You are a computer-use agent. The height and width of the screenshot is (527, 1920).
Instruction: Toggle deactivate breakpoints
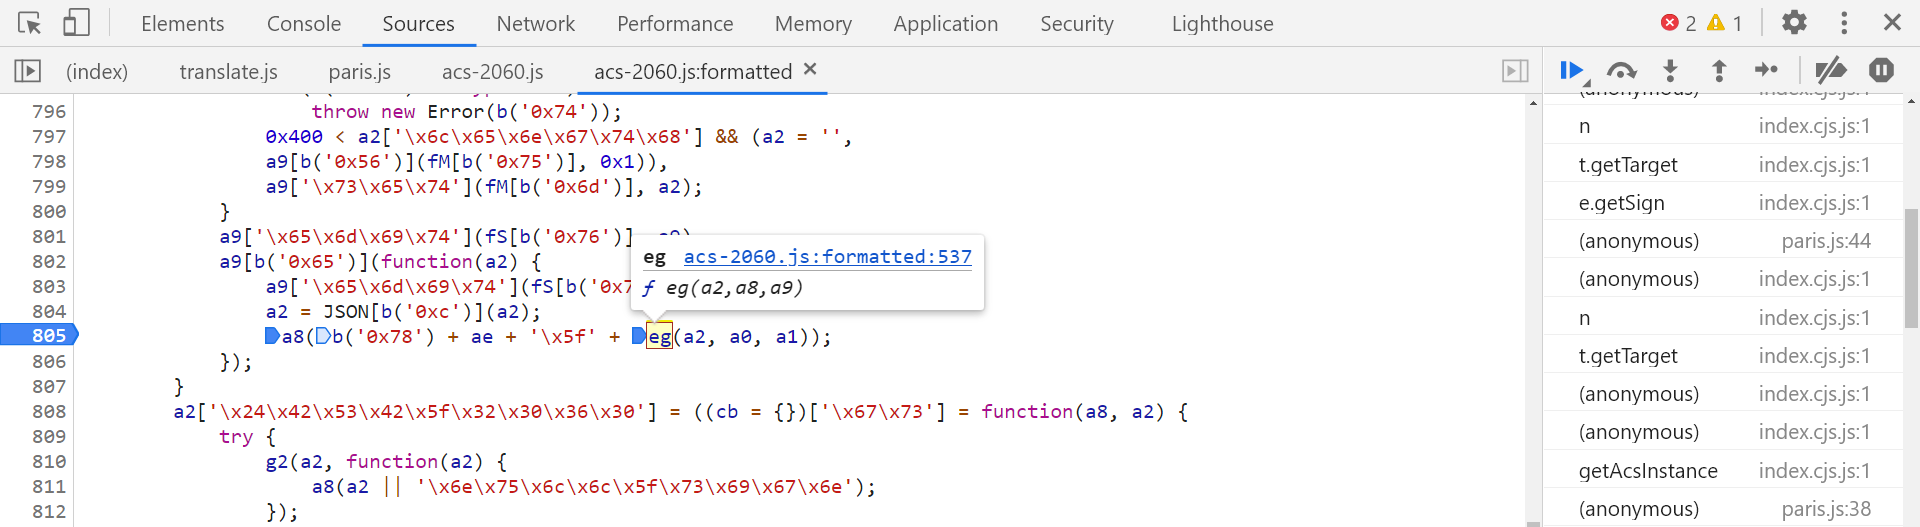(x=1831, y=70)
